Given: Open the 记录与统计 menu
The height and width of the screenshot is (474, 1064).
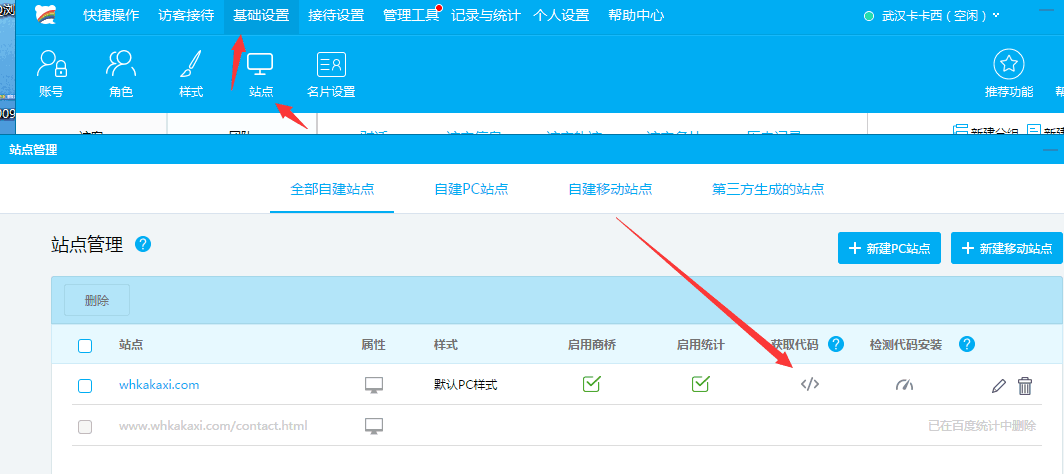Looking at the screenshot, I should point(486,15).
